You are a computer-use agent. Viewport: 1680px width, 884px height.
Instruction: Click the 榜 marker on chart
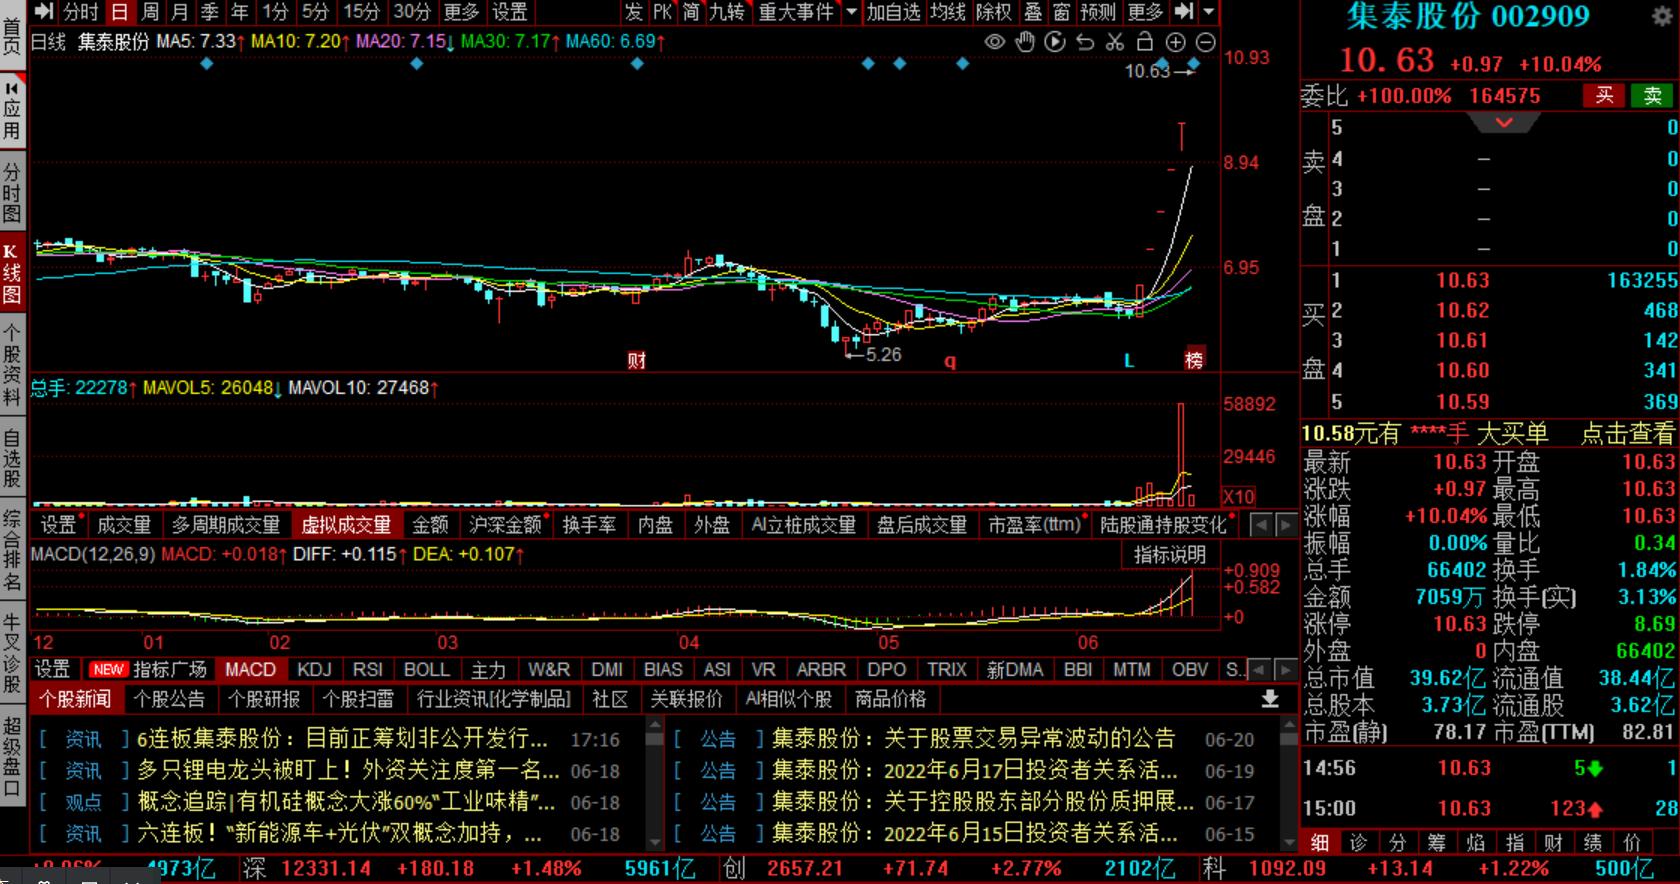pos(1194,359)
